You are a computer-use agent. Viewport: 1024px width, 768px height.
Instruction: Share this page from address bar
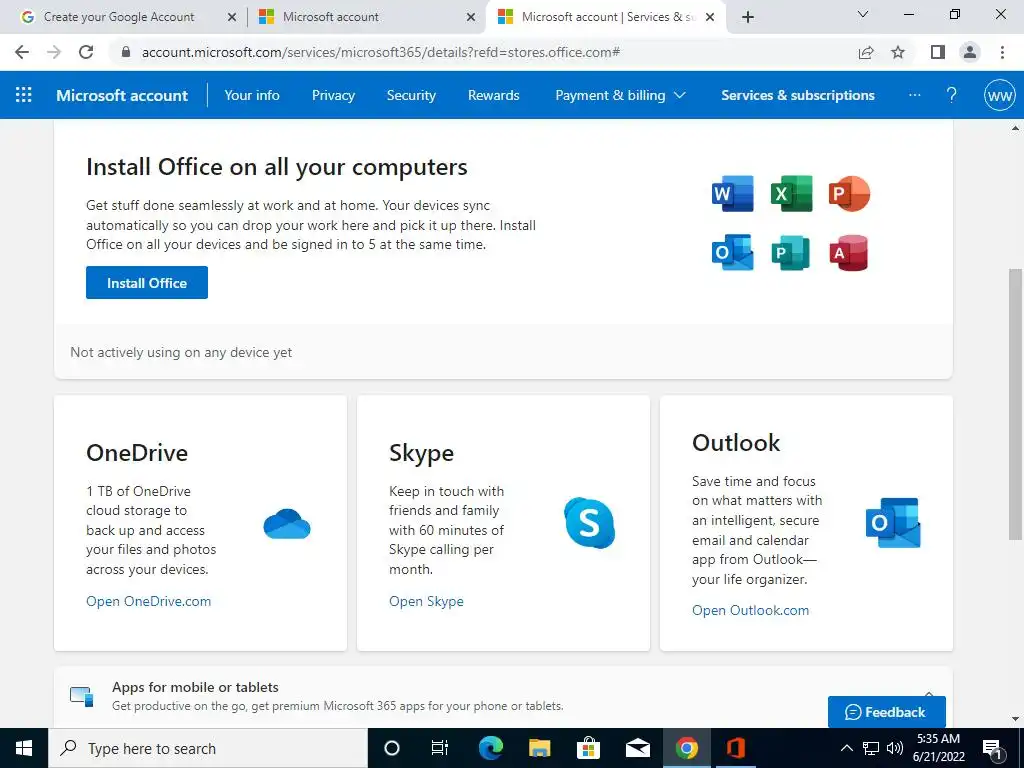click(866, 52)
